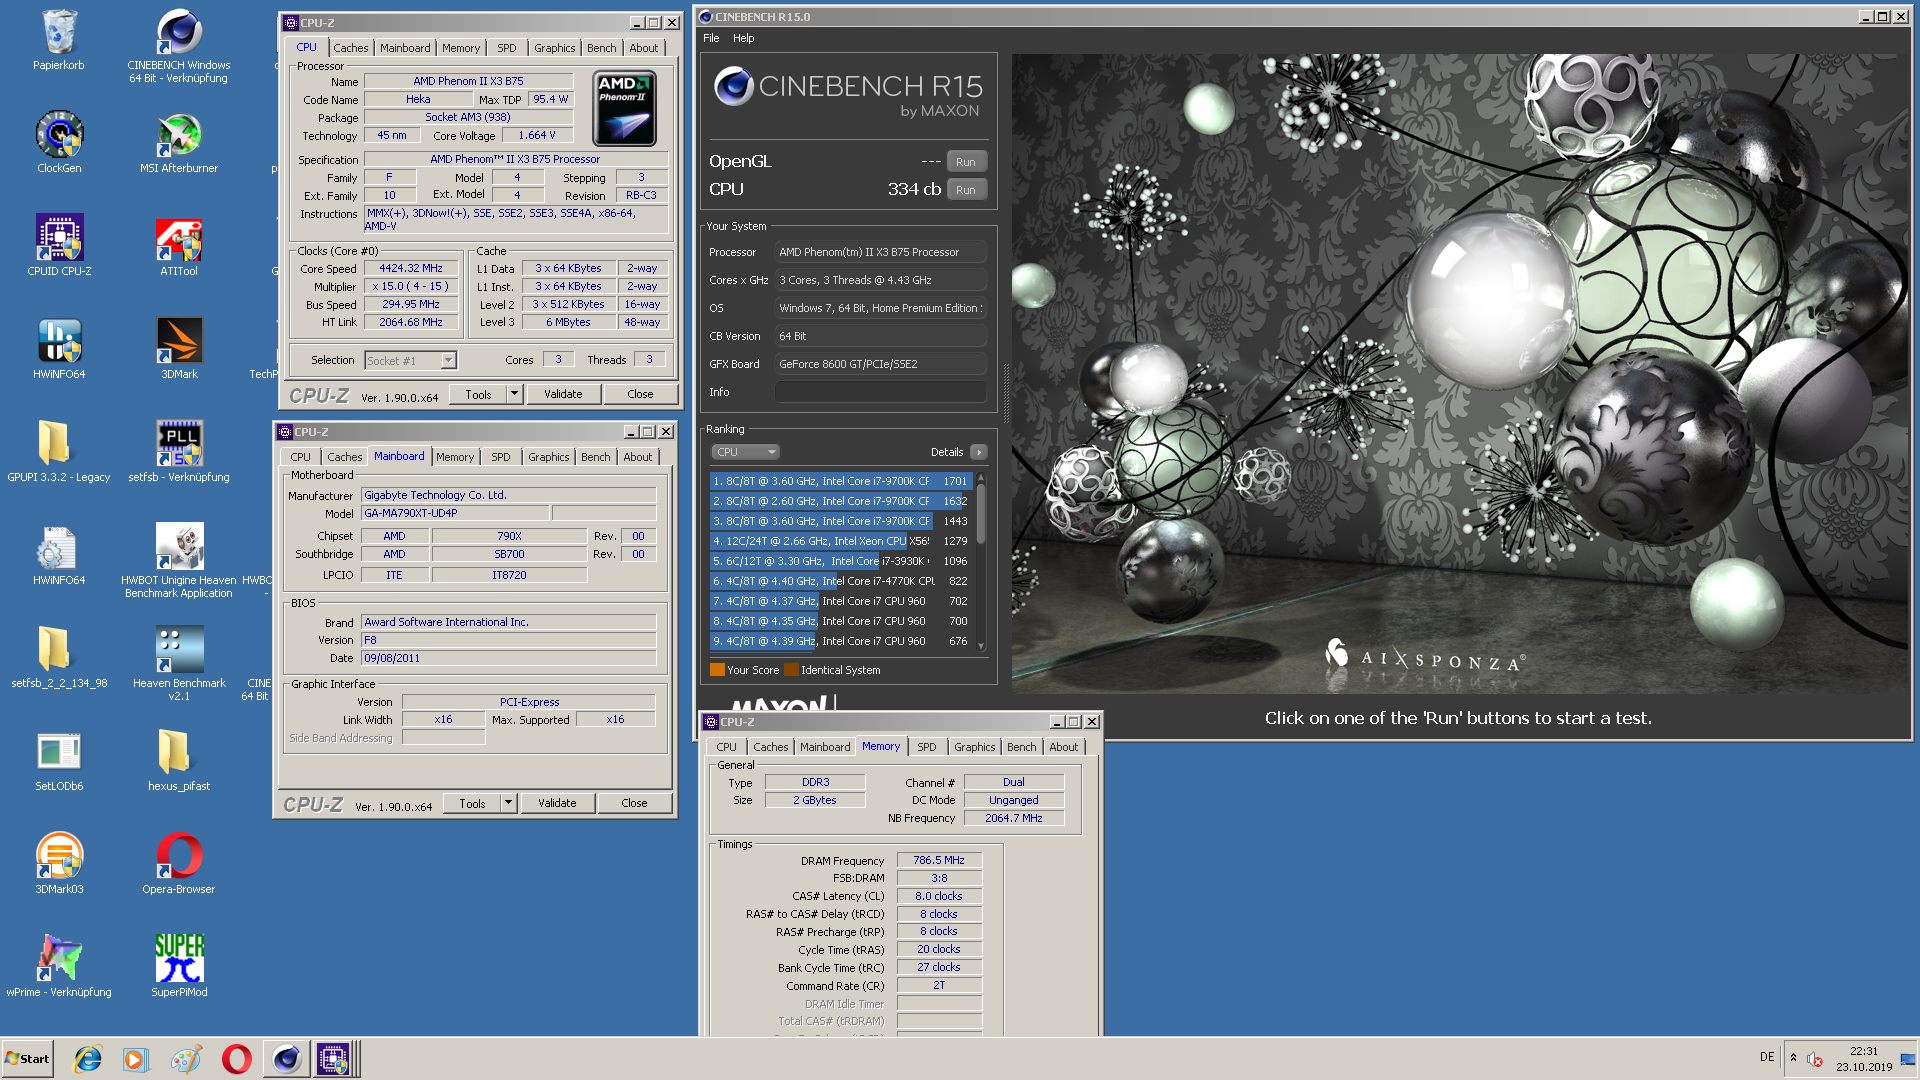Screen dimensions: 1920x1080
Task: Open the CPUID CPU-Z desktop icon
Action: tap(59, 246)
